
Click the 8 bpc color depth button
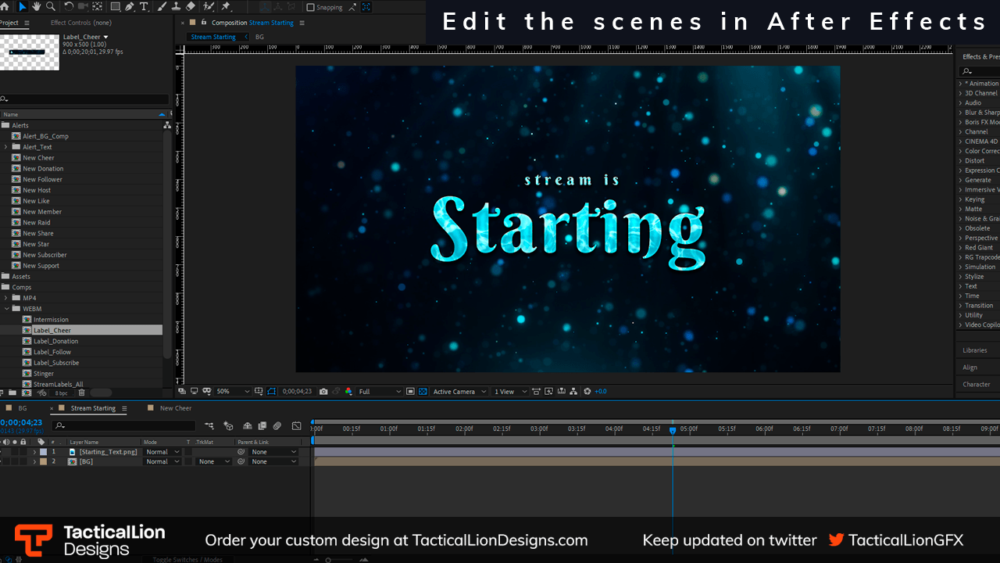(61, 393)
